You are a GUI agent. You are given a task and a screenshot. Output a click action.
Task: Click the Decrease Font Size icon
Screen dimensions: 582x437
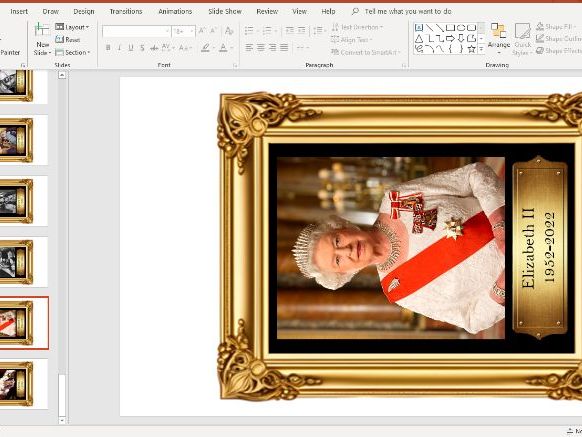coord(213,31)
